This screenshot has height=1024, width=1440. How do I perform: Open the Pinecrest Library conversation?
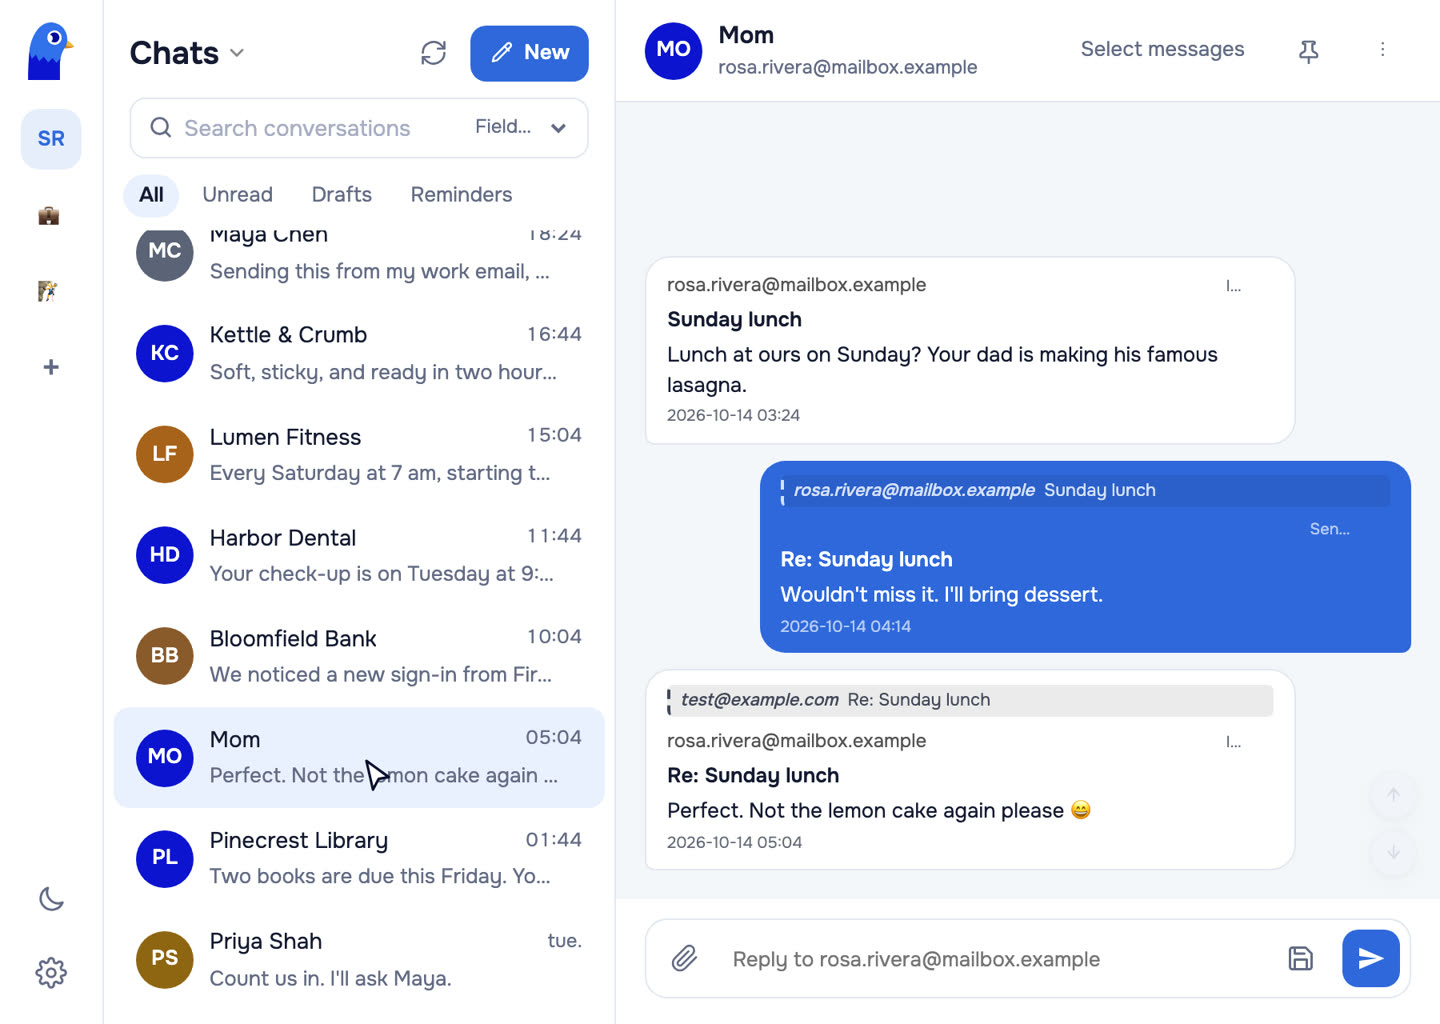click(359, 858)
